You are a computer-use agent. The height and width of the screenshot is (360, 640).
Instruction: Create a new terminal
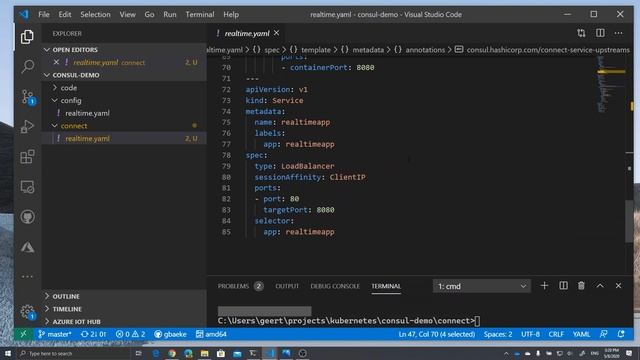click(544, 286)
